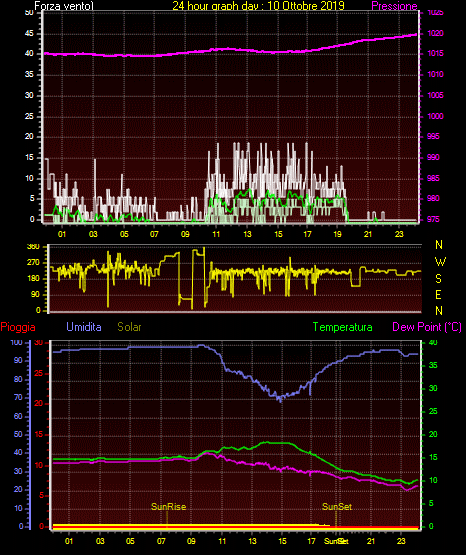Select pressure axis value 1015
This screenshot has width=466, height=555.
point(436,53)
